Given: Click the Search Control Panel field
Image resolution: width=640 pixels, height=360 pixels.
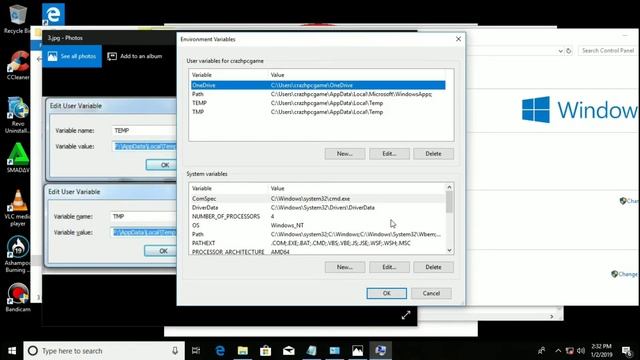Looking at the screenshot, I should coord(607,51).
